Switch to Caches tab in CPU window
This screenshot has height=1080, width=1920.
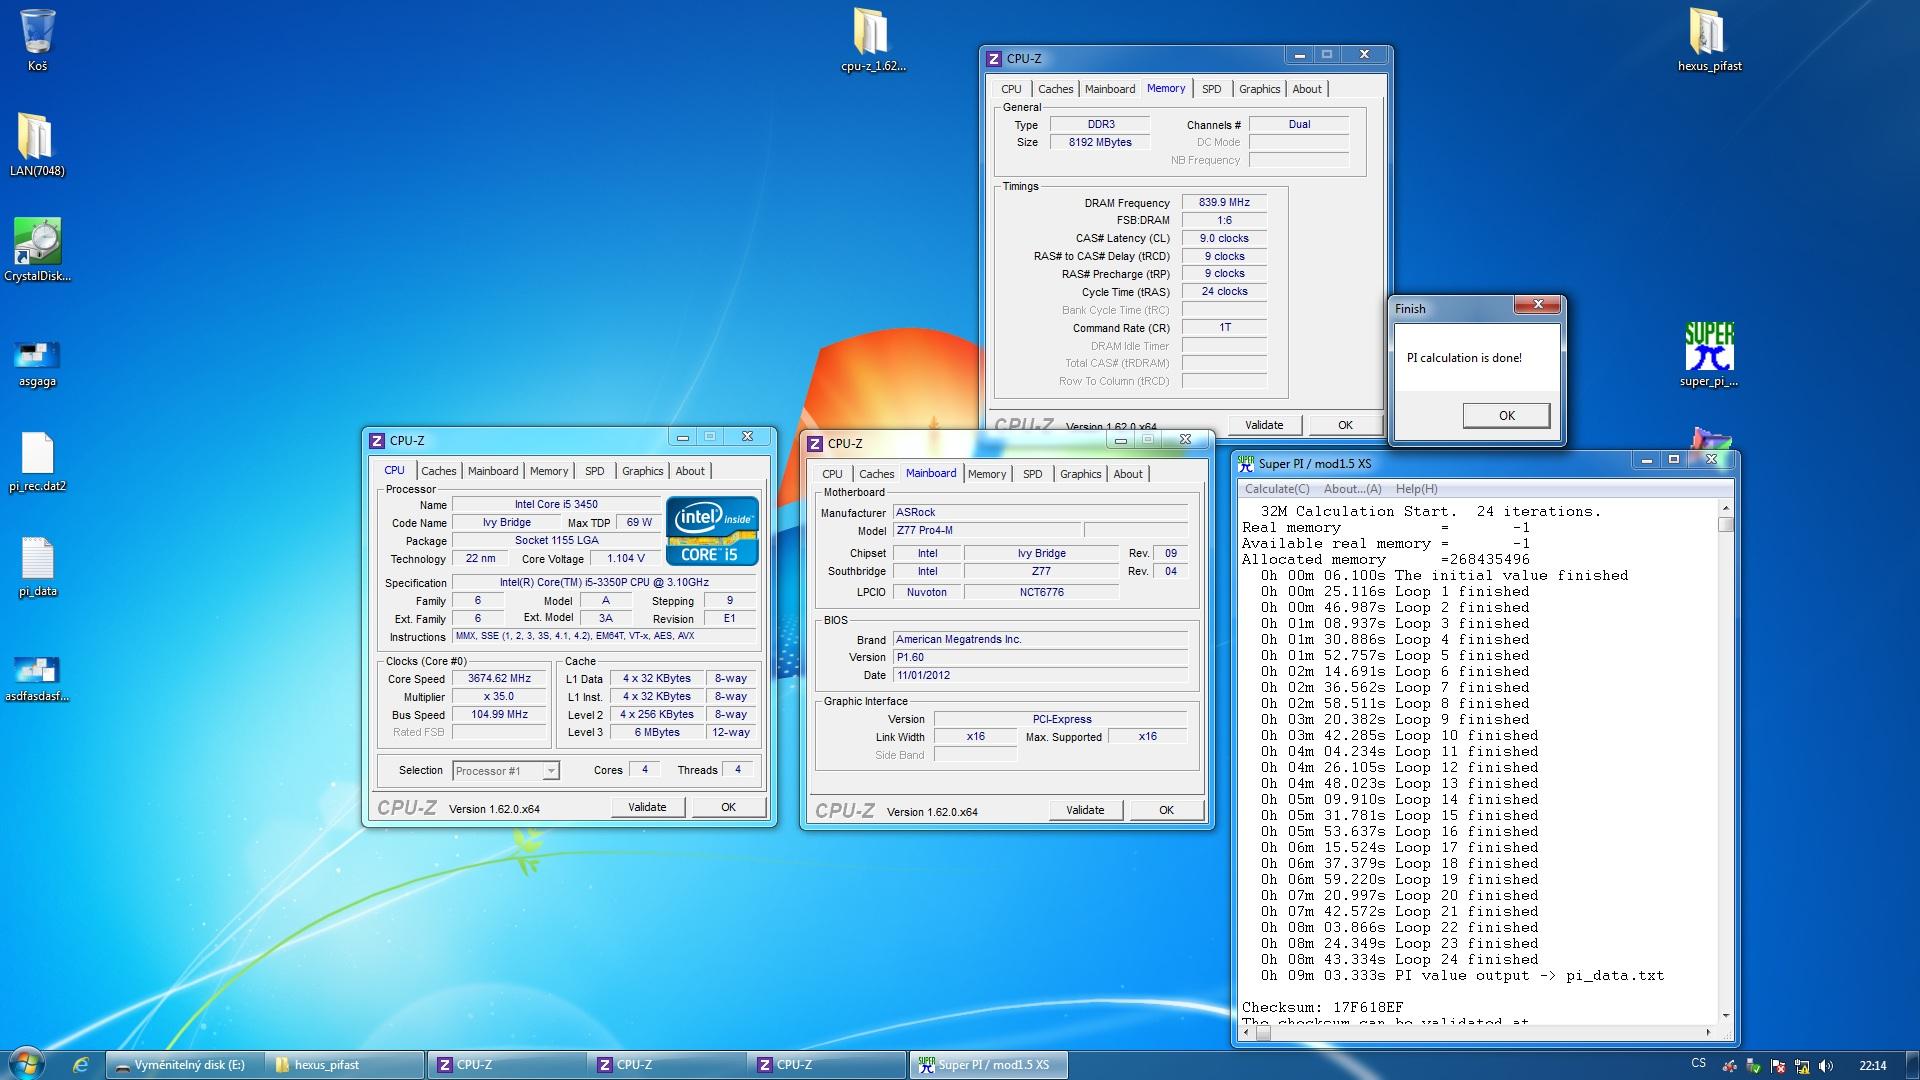coord(438,471)
